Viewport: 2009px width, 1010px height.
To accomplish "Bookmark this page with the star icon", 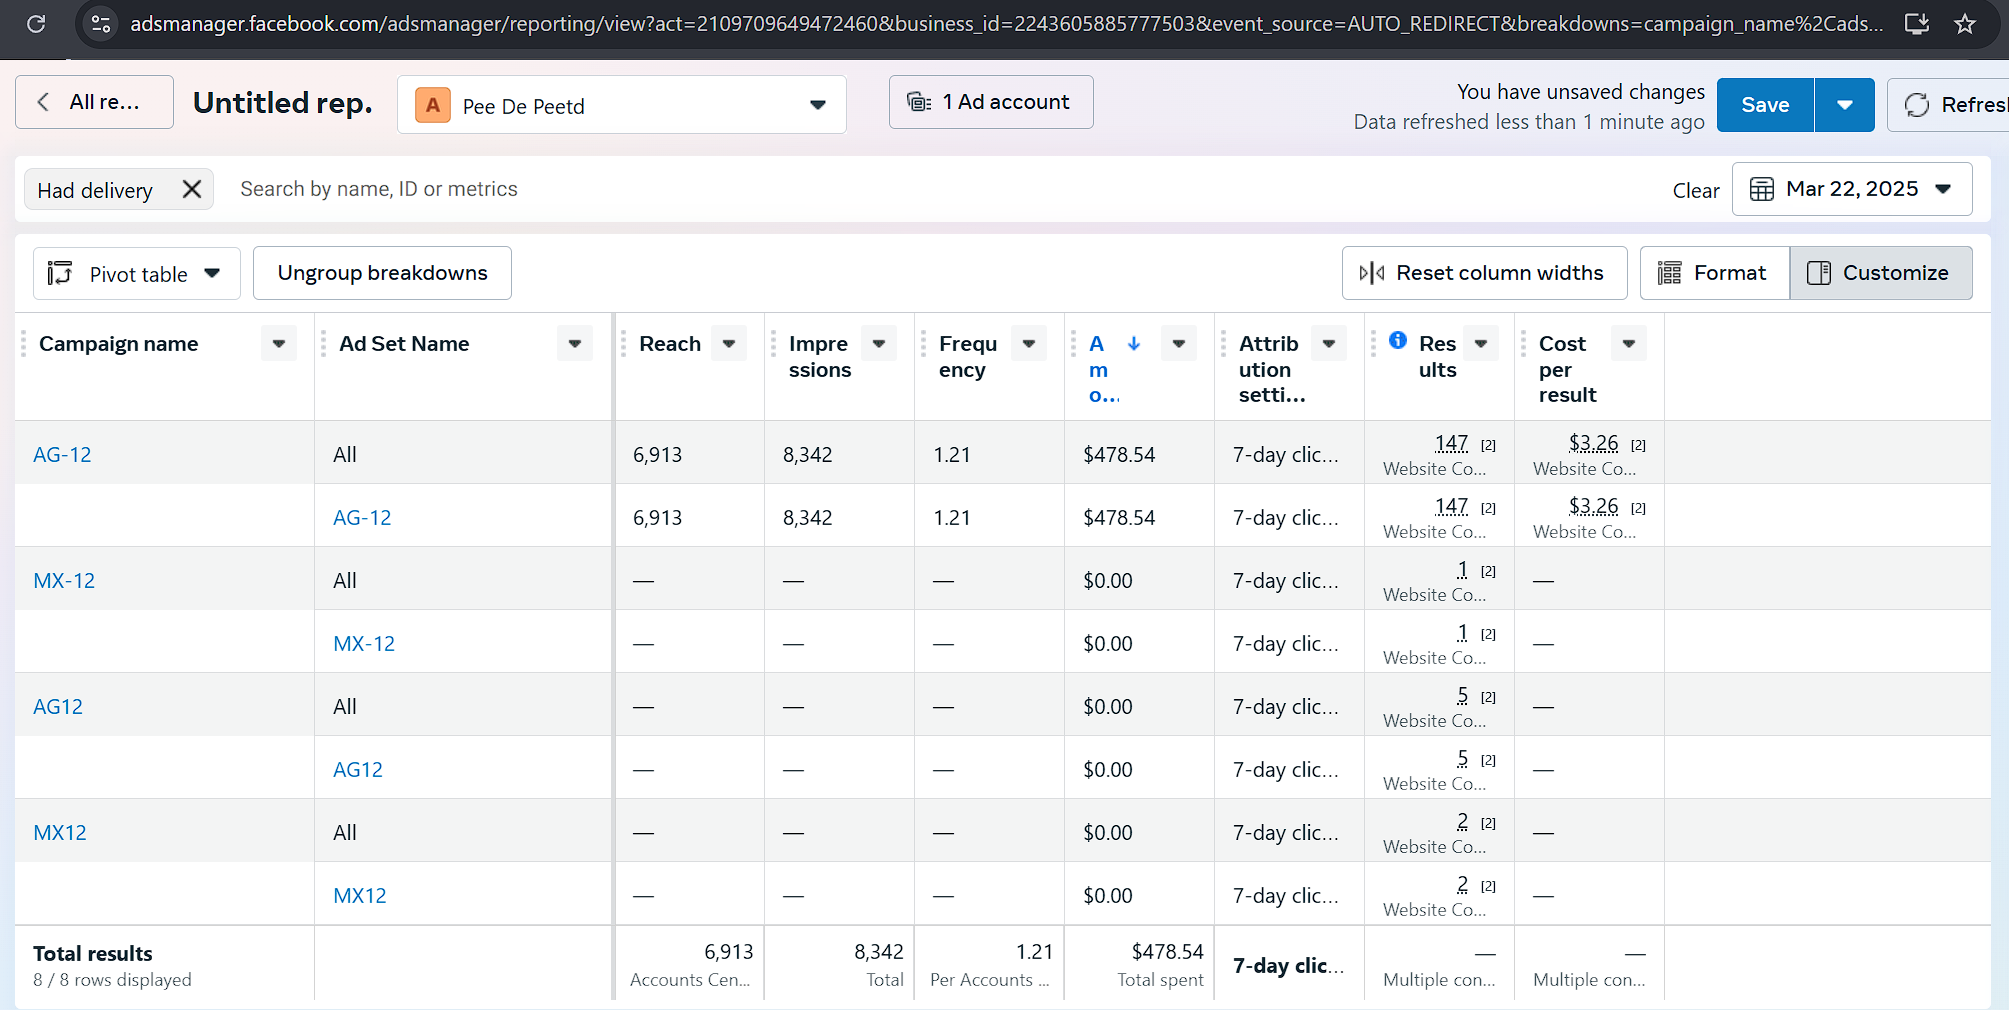I will (1965, 24).
